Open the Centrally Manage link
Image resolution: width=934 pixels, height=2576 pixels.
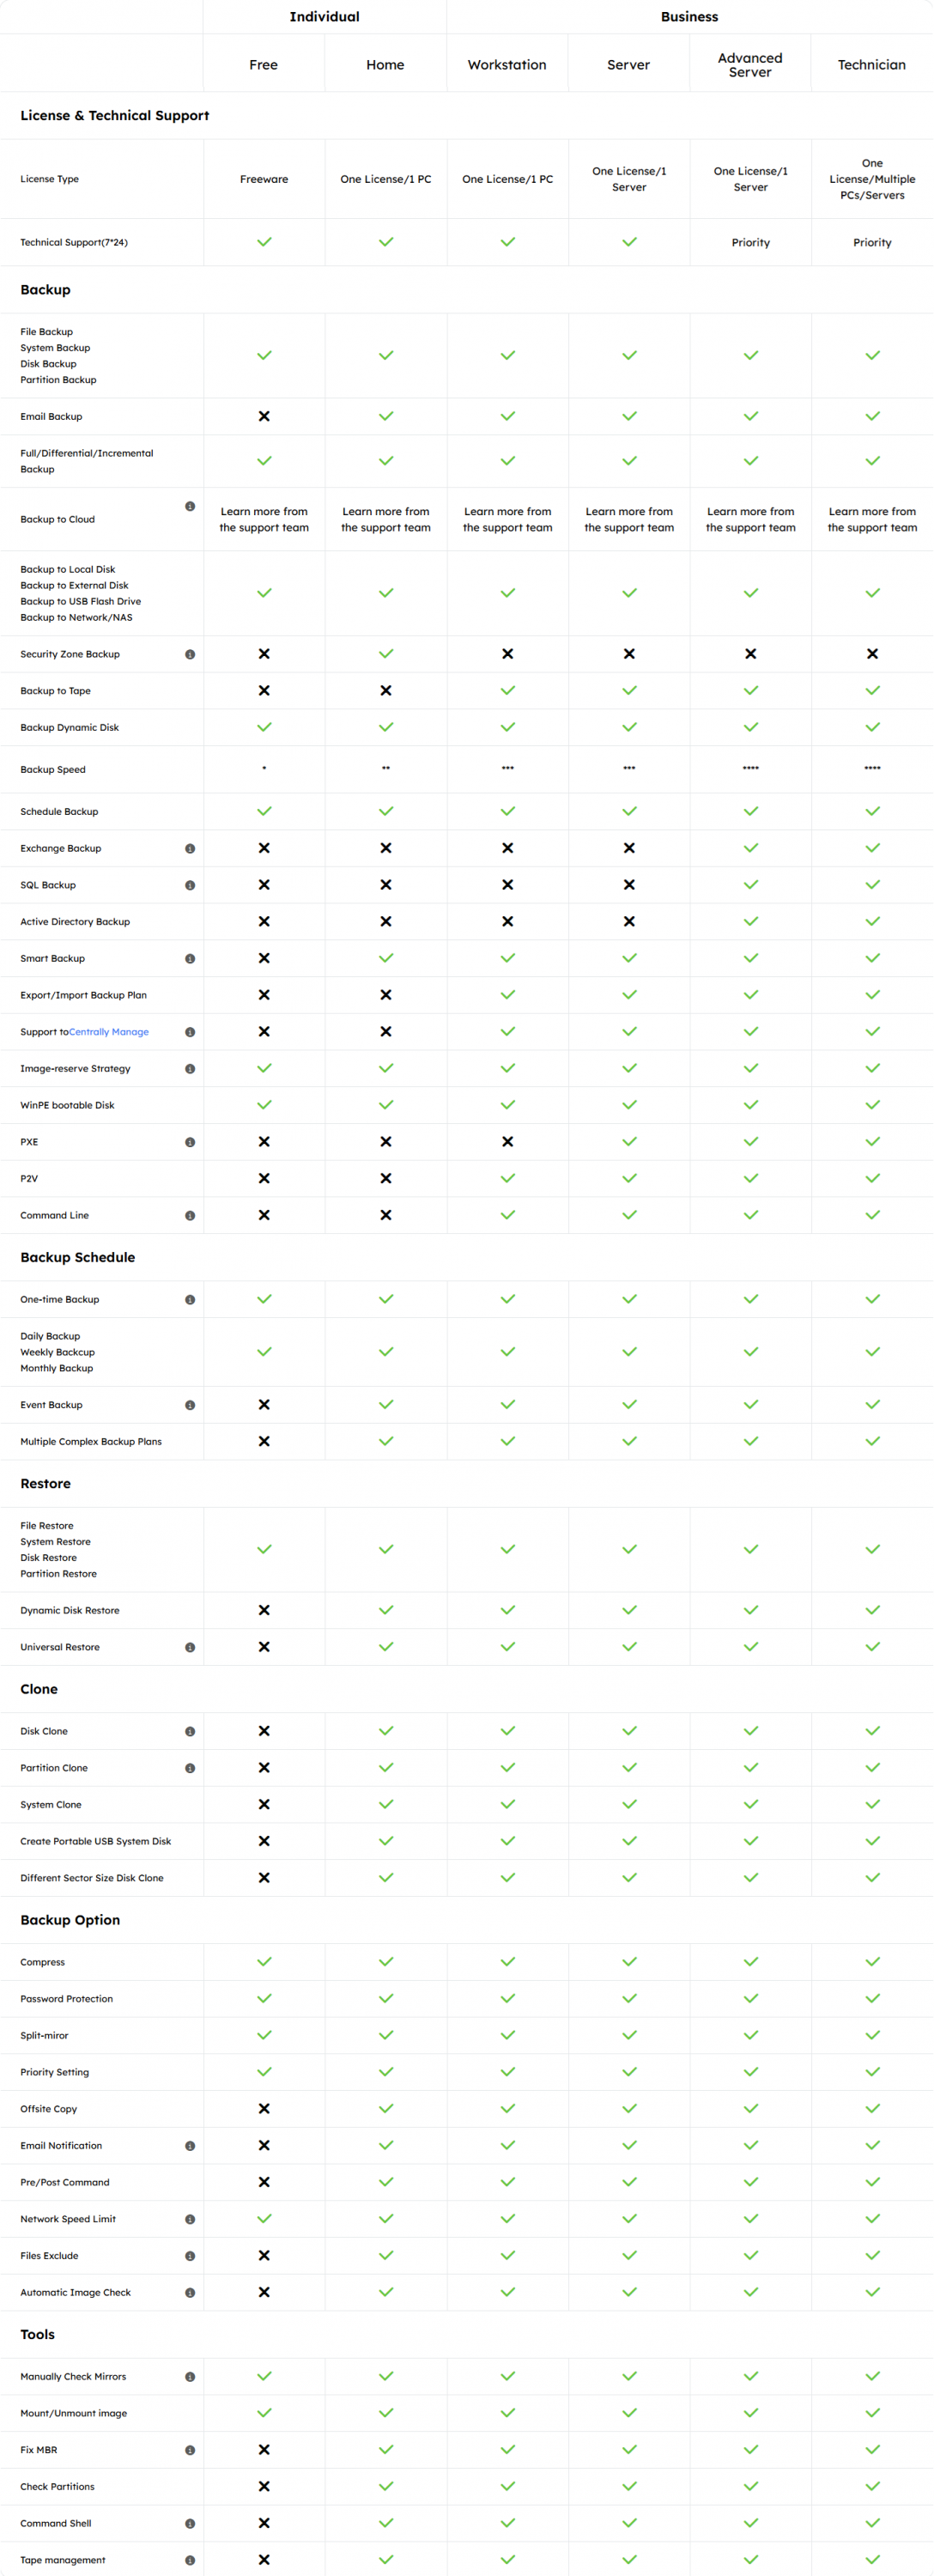click(109, 1032)
